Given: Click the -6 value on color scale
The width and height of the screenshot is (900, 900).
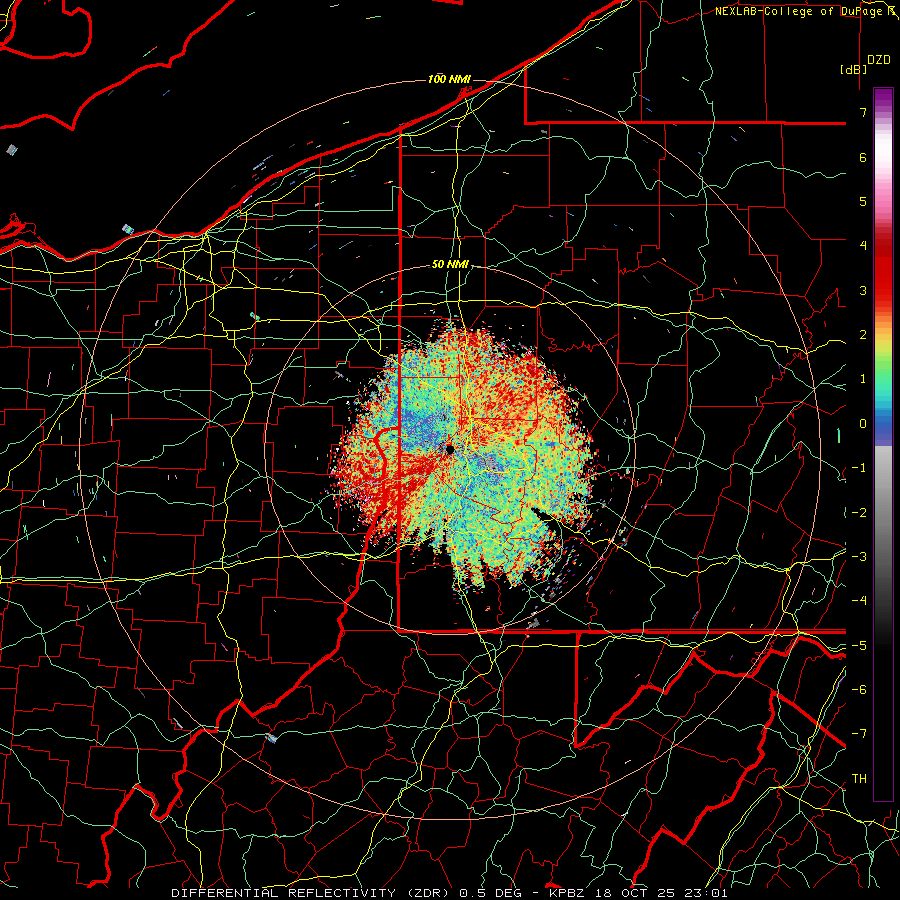Looking at the screenshot, I should coord(859,690).
